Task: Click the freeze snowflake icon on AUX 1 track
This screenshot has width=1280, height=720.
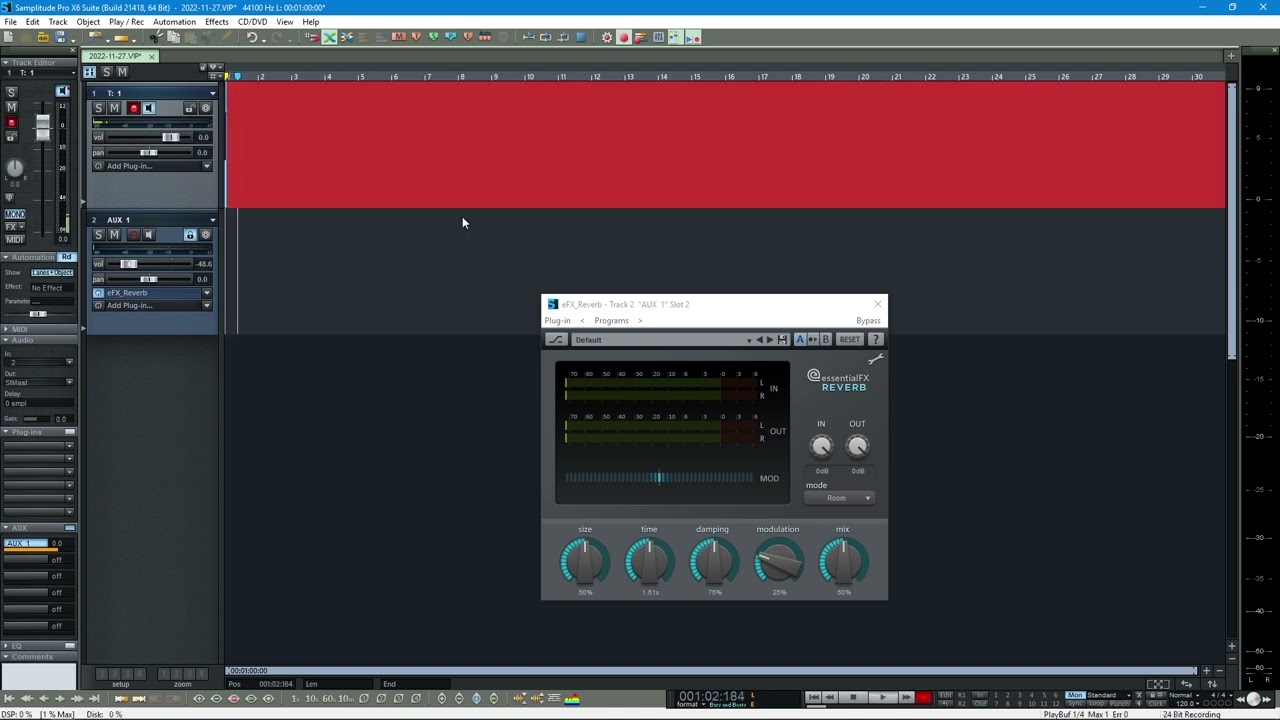Action: (206, 235)
